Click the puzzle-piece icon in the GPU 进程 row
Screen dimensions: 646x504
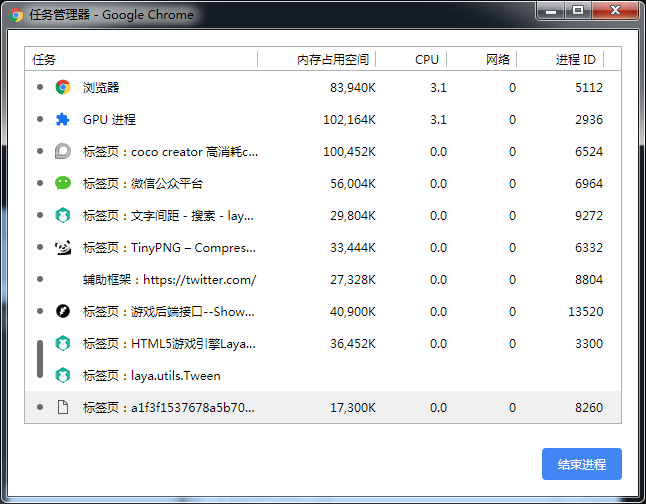[x=63, y=120]
